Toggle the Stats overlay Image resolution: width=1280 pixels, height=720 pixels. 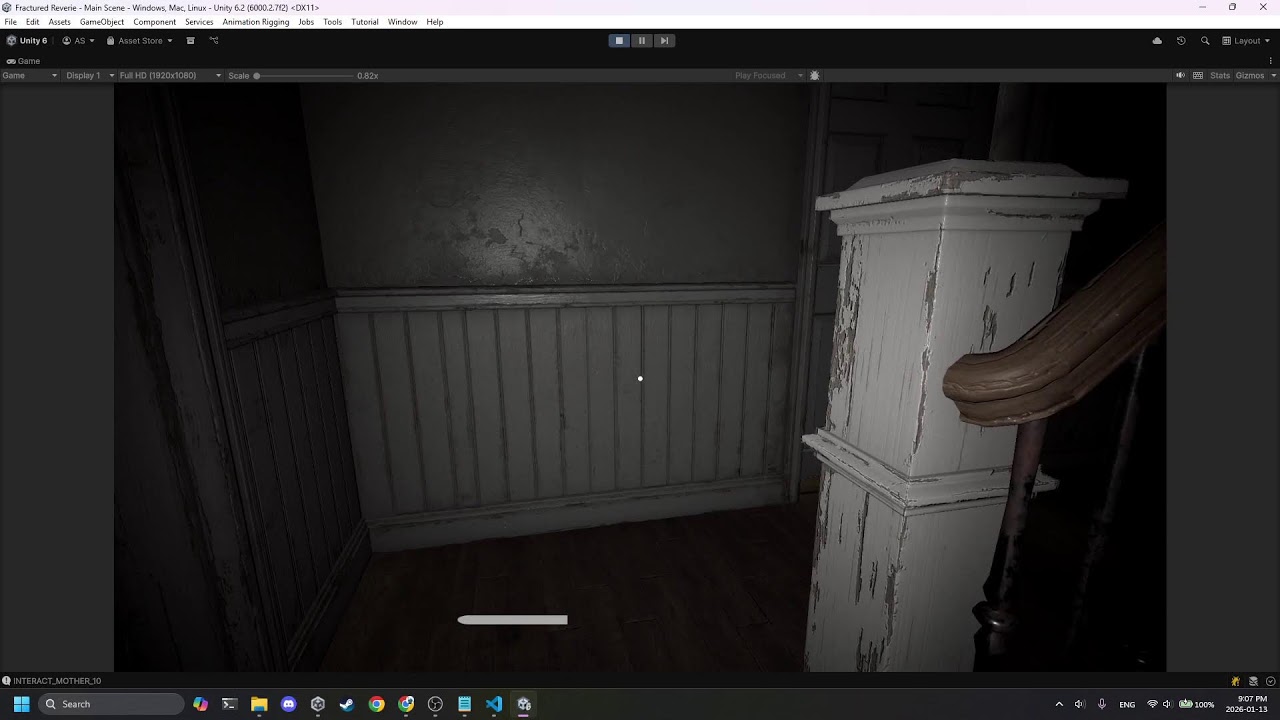[x=1220, y=75]
